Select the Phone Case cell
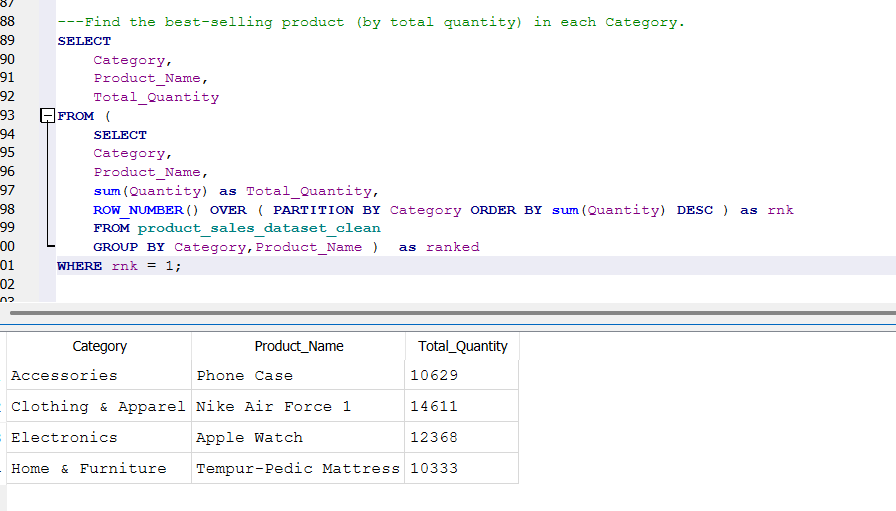 [x=298, y=376]
